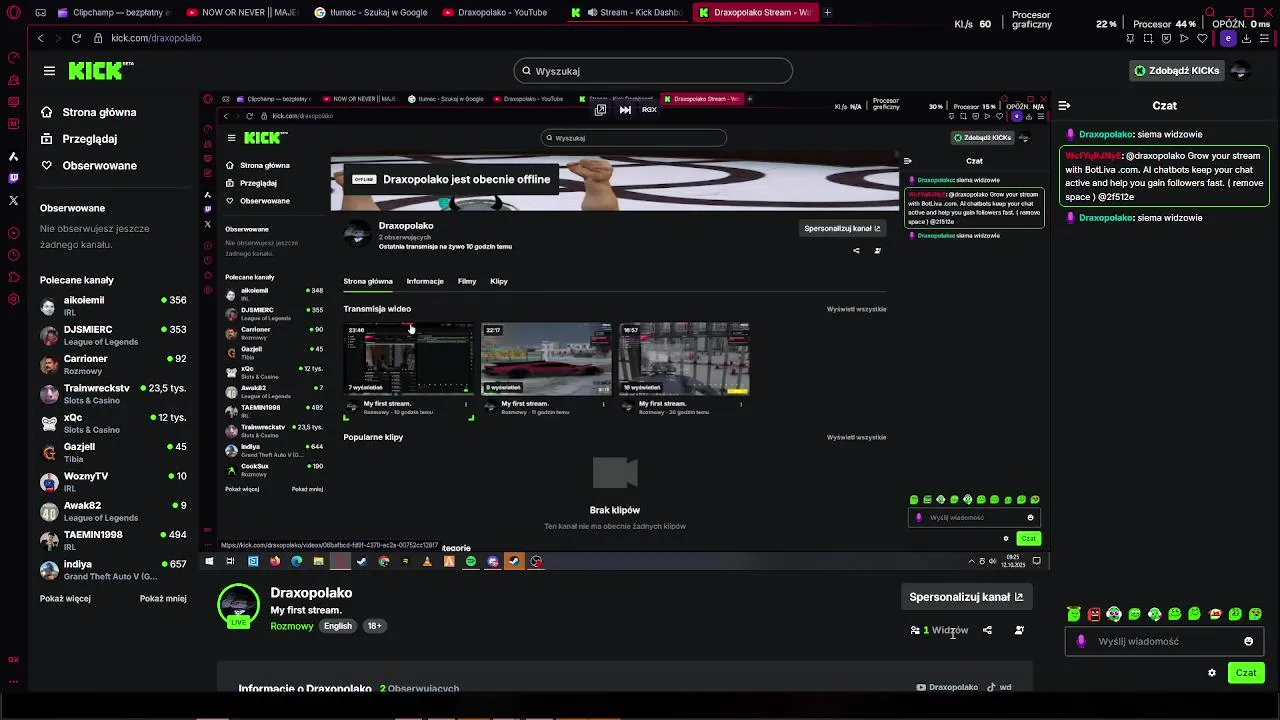Click Spersonalizuj kanał button
Screen dimensions: 1280x720
[x=966, y=597]
